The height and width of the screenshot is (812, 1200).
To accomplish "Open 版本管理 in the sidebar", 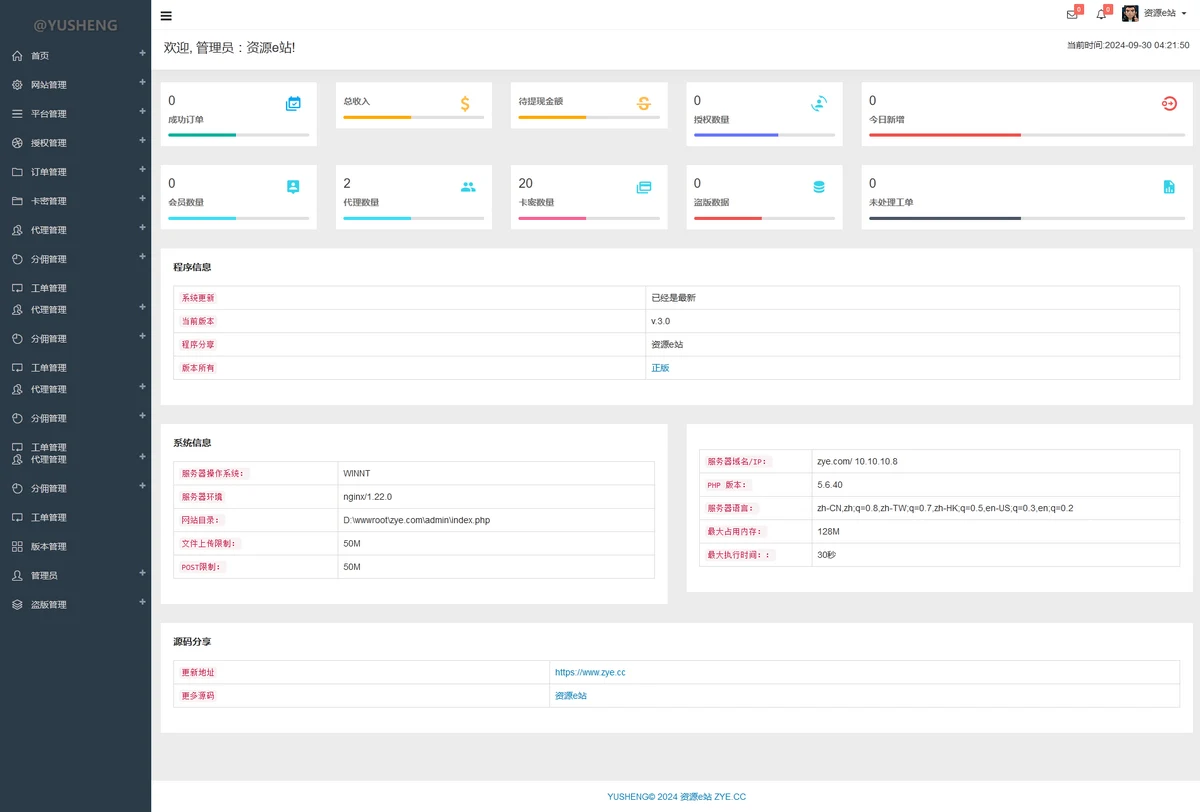I will click(x=48, y=547).
